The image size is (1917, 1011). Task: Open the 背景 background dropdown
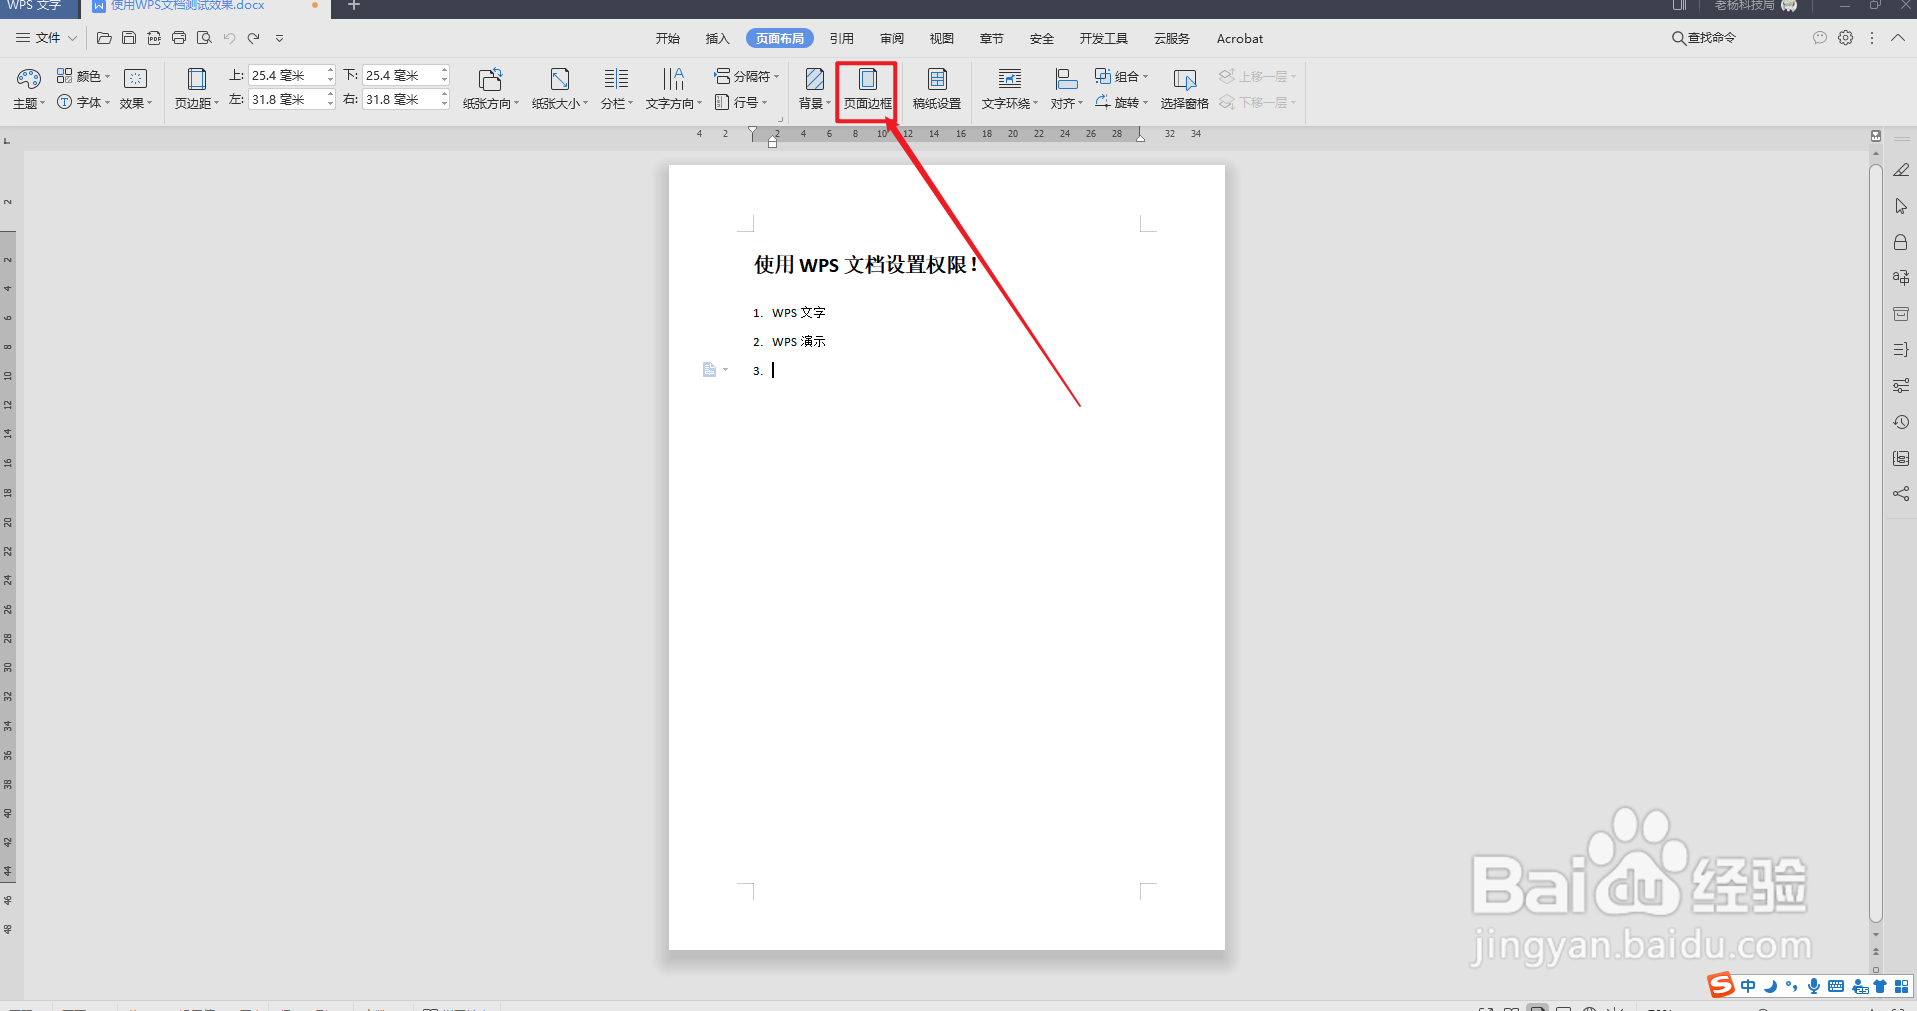[814, 89]
